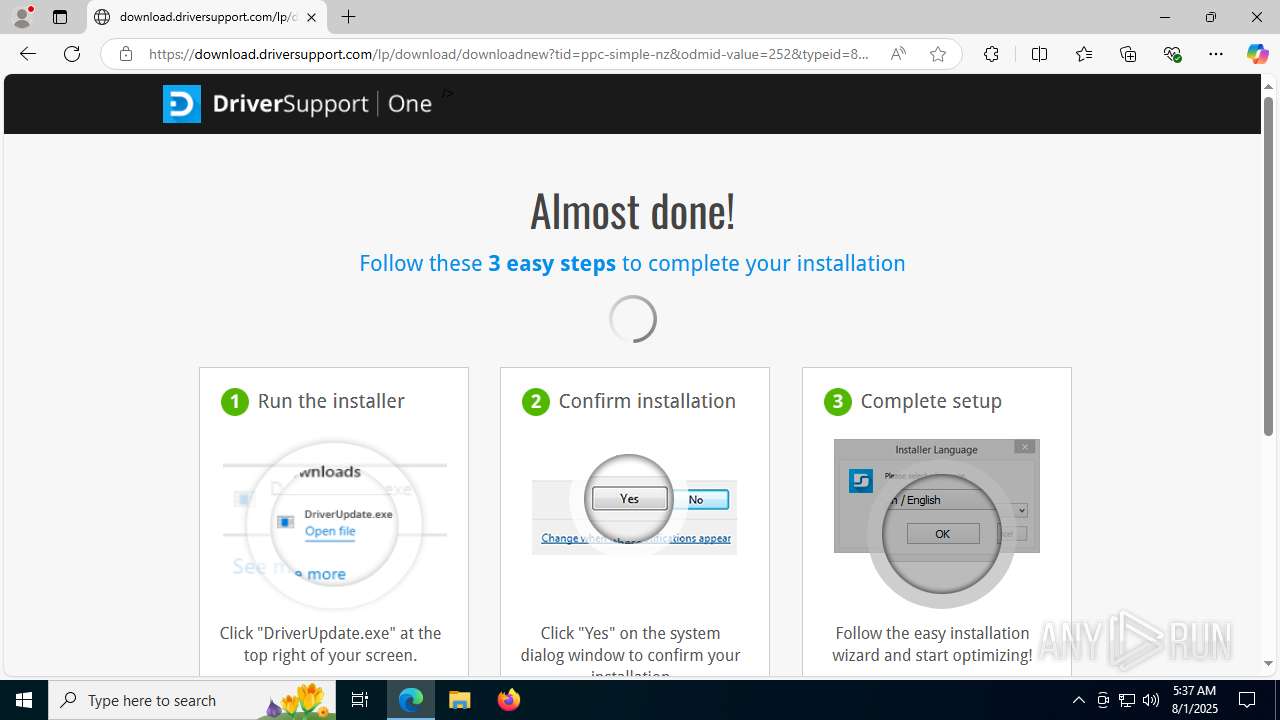1280x720 pixels.
Task: Refresh the current page
Action: tap(72, 54)
